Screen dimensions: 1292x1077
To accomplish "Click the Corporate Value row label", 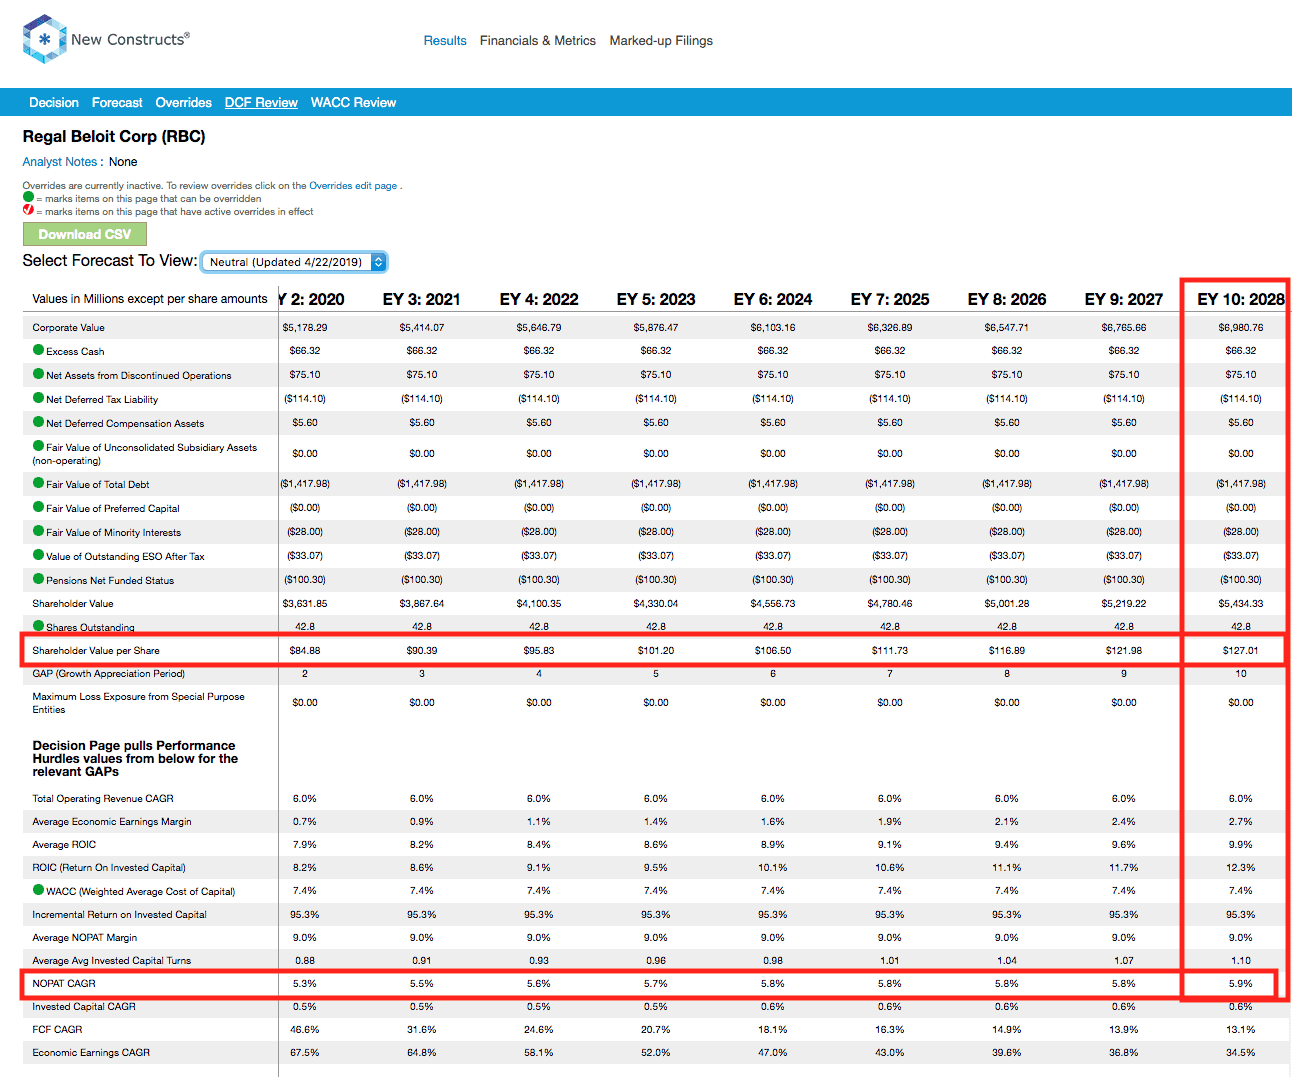I will (x=68, y=328).
